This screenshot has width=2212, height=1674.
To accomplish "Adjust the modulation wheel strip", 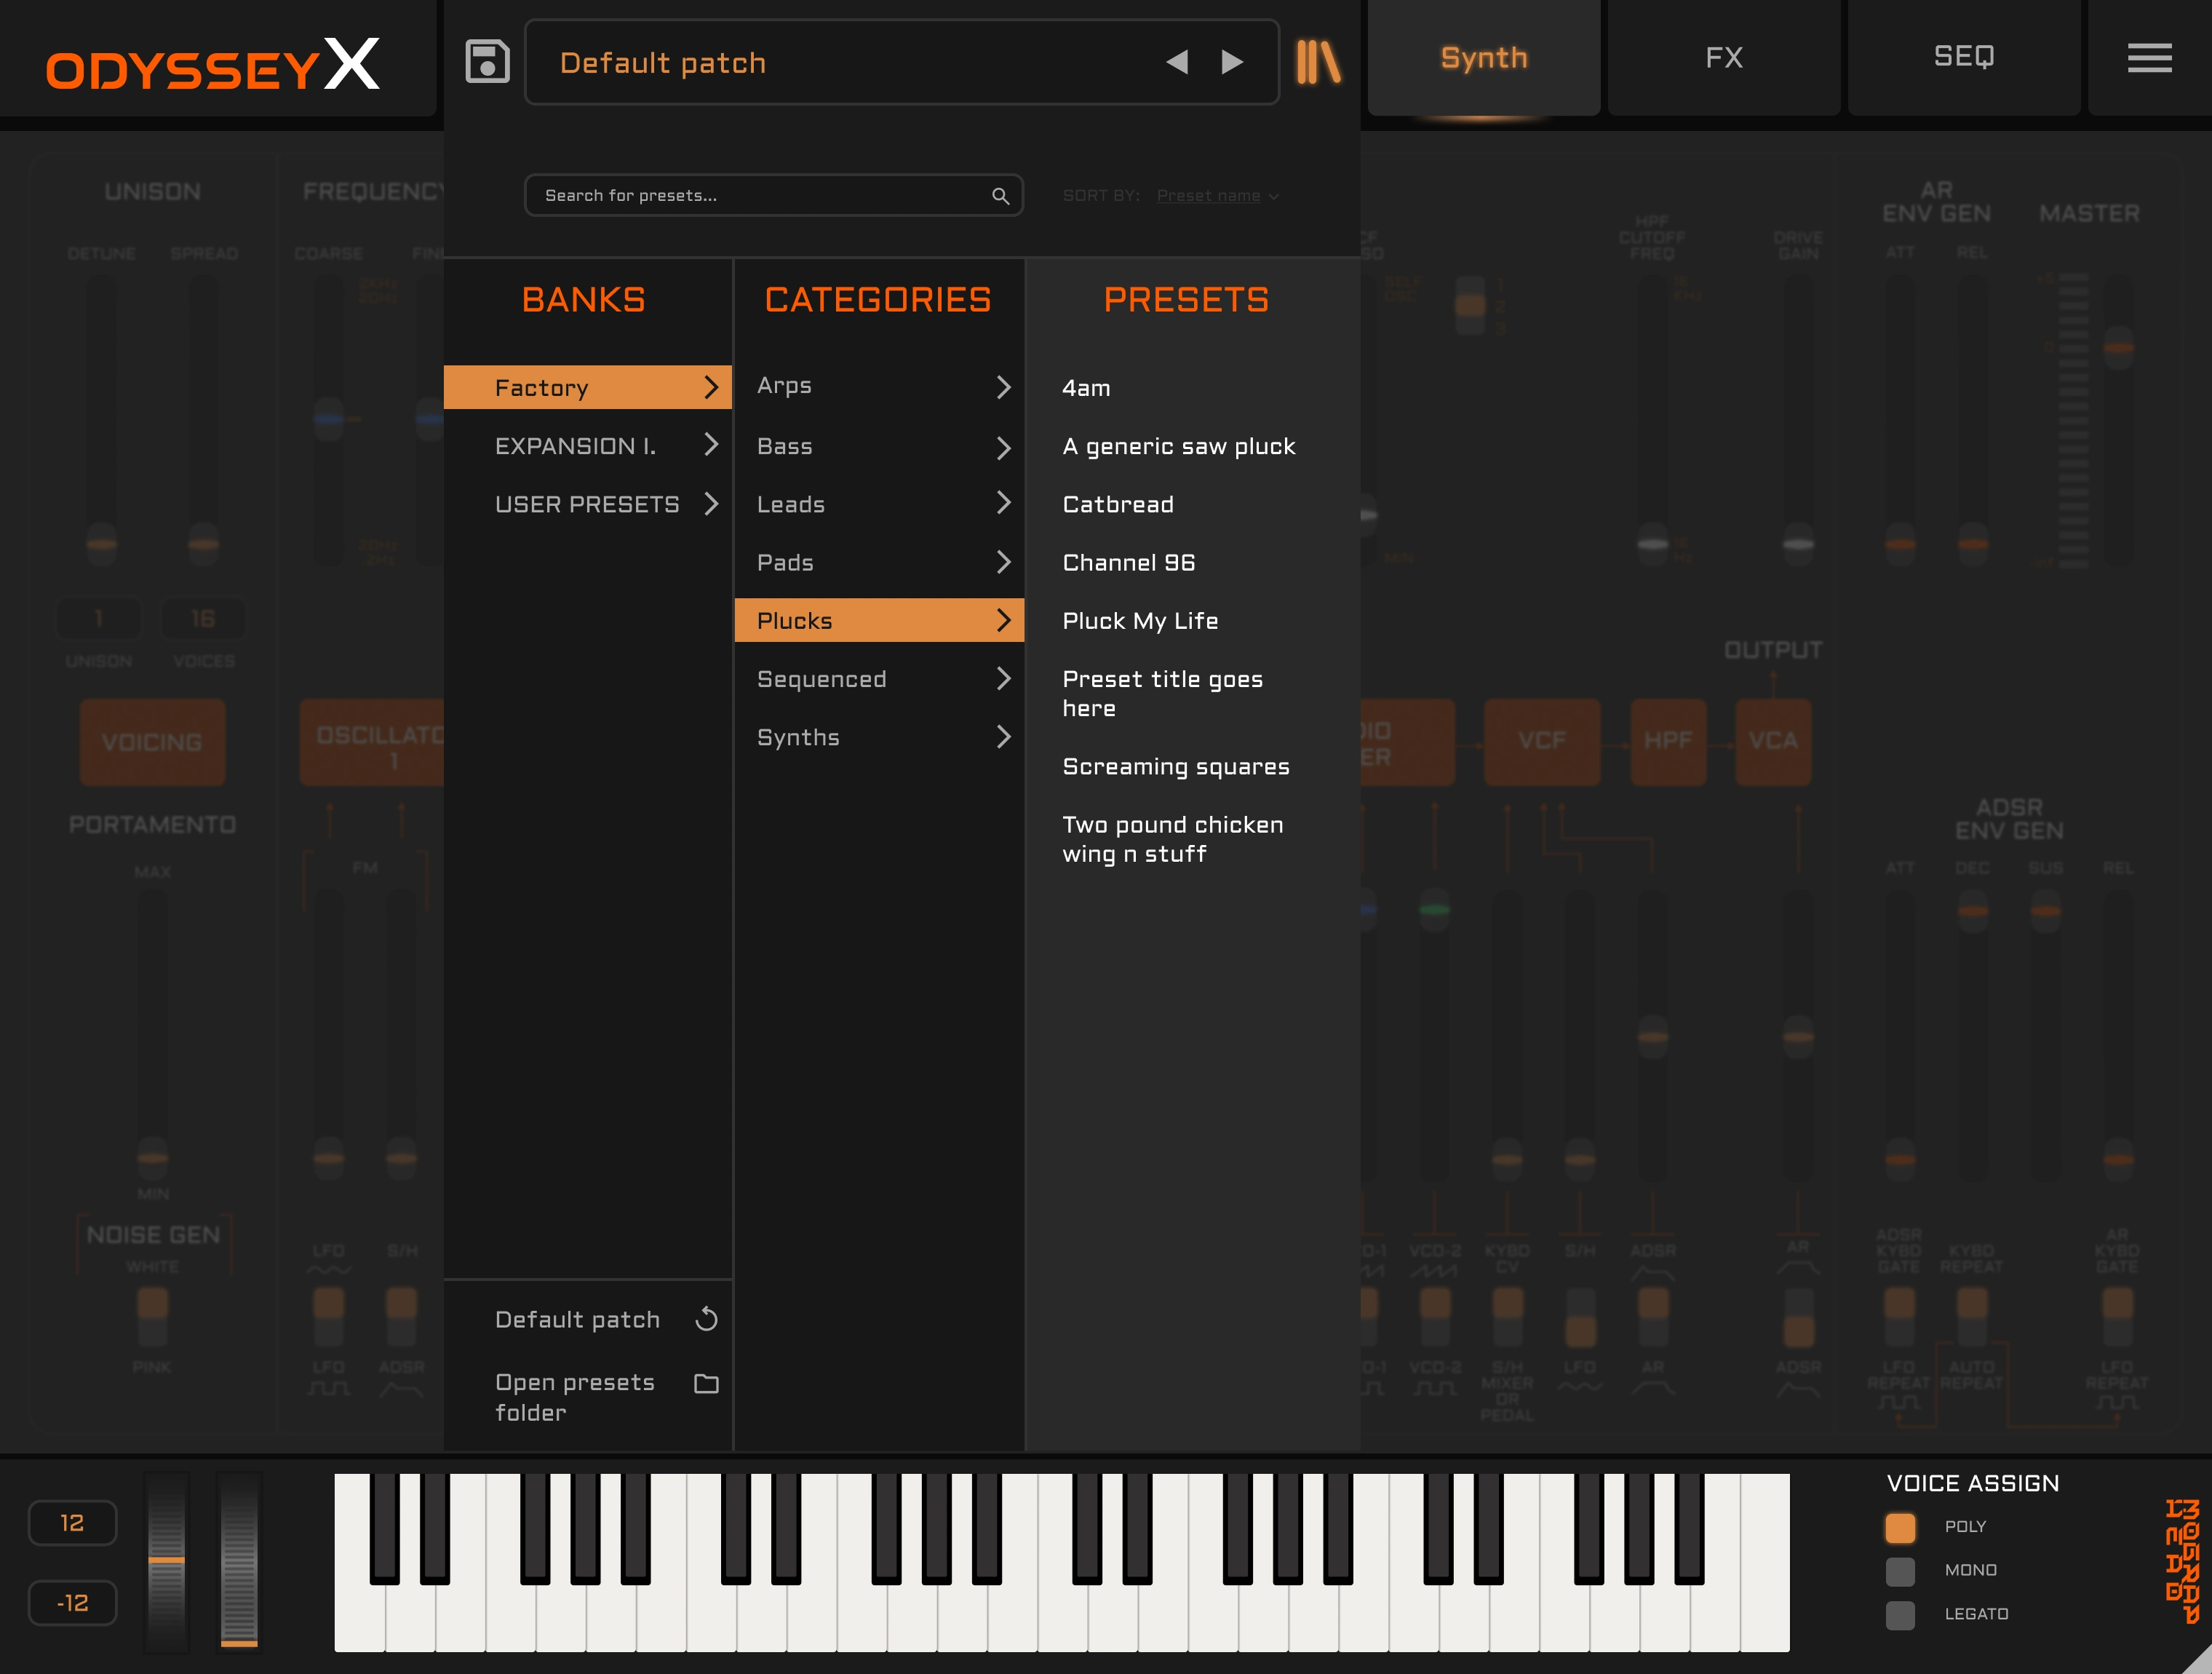I will tap(239, 1561).
